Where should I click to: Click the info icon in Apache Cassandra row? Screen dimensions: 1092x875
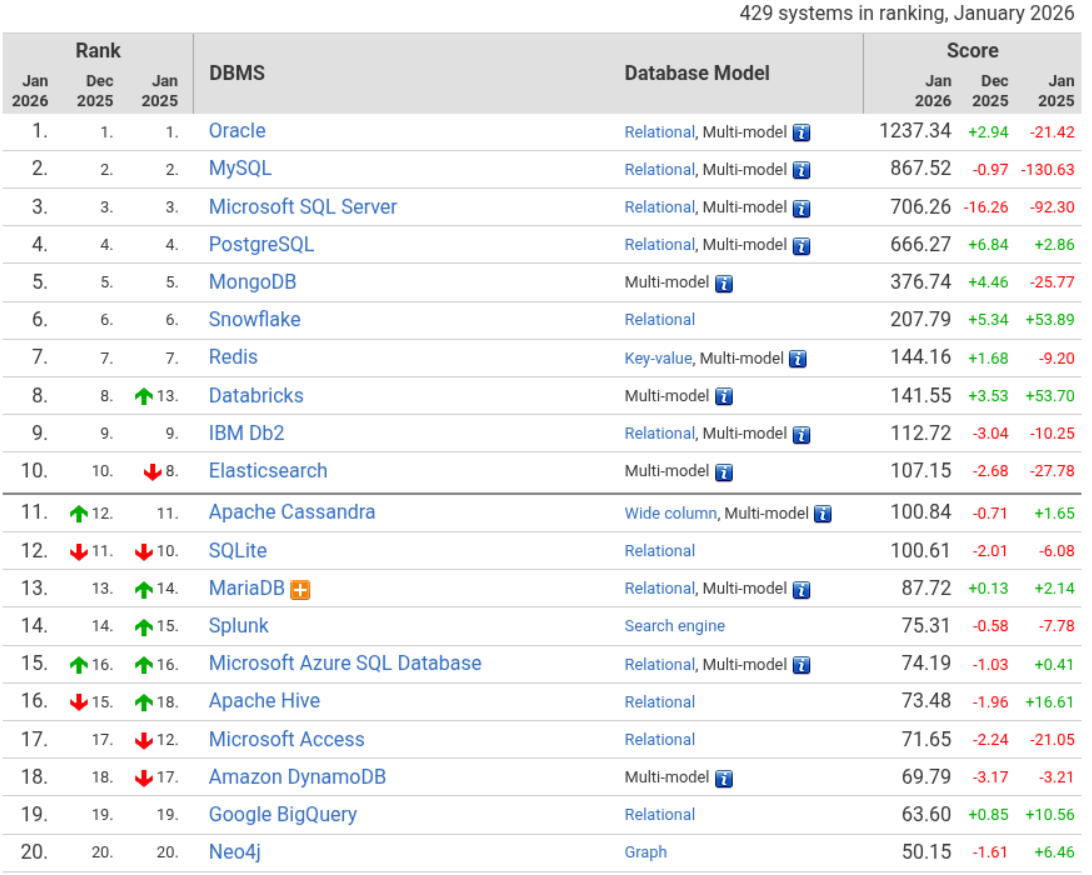point(823,514)
